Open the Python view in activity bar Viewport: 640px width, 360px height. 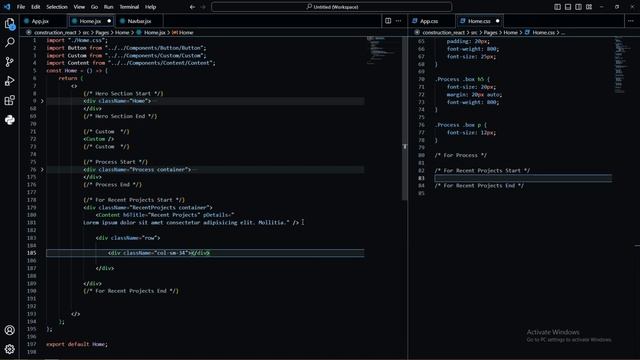coord(9,120)
